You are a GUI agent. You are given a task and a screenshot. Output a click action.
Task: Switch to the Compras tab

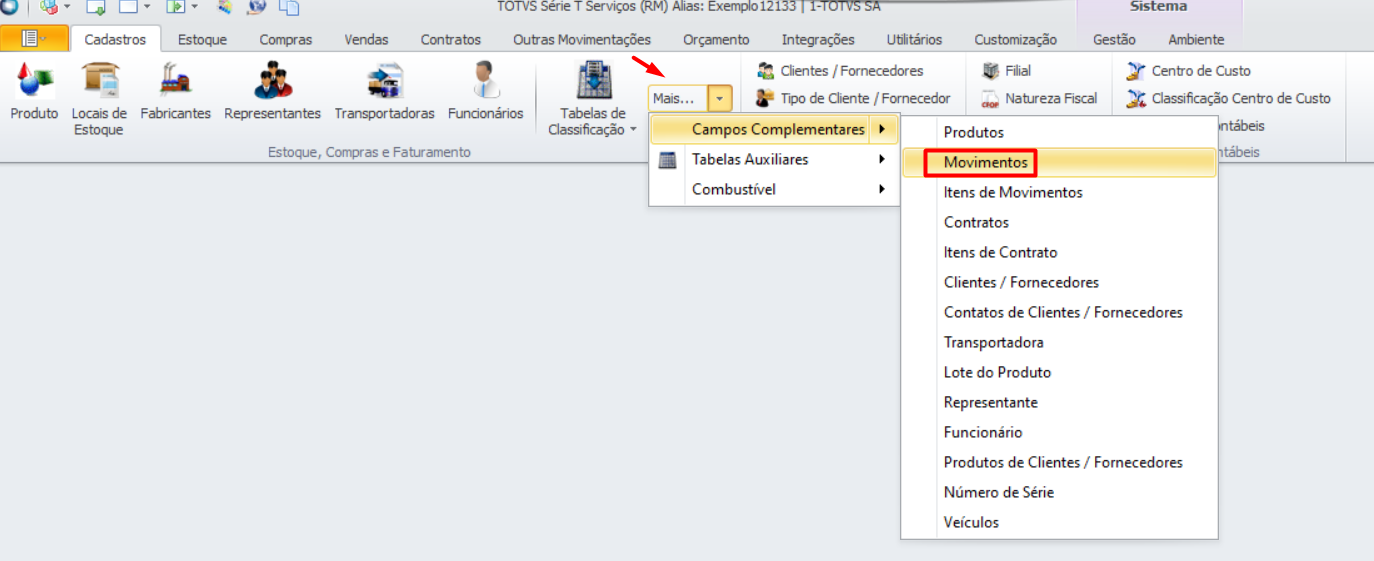[x=286, y=40]
